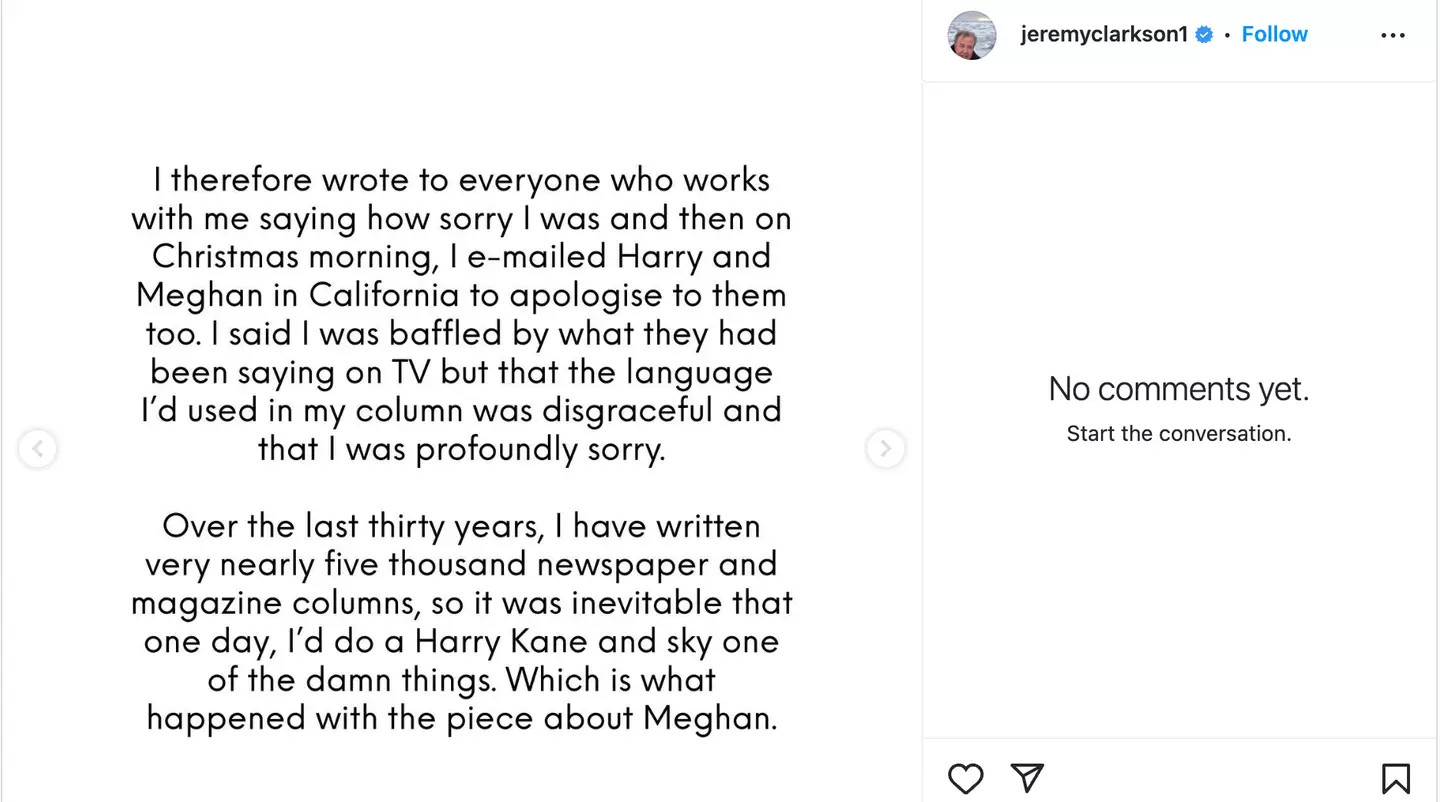
Task: Open the three-dot more options menu
Action: [x=1392, y=35]
